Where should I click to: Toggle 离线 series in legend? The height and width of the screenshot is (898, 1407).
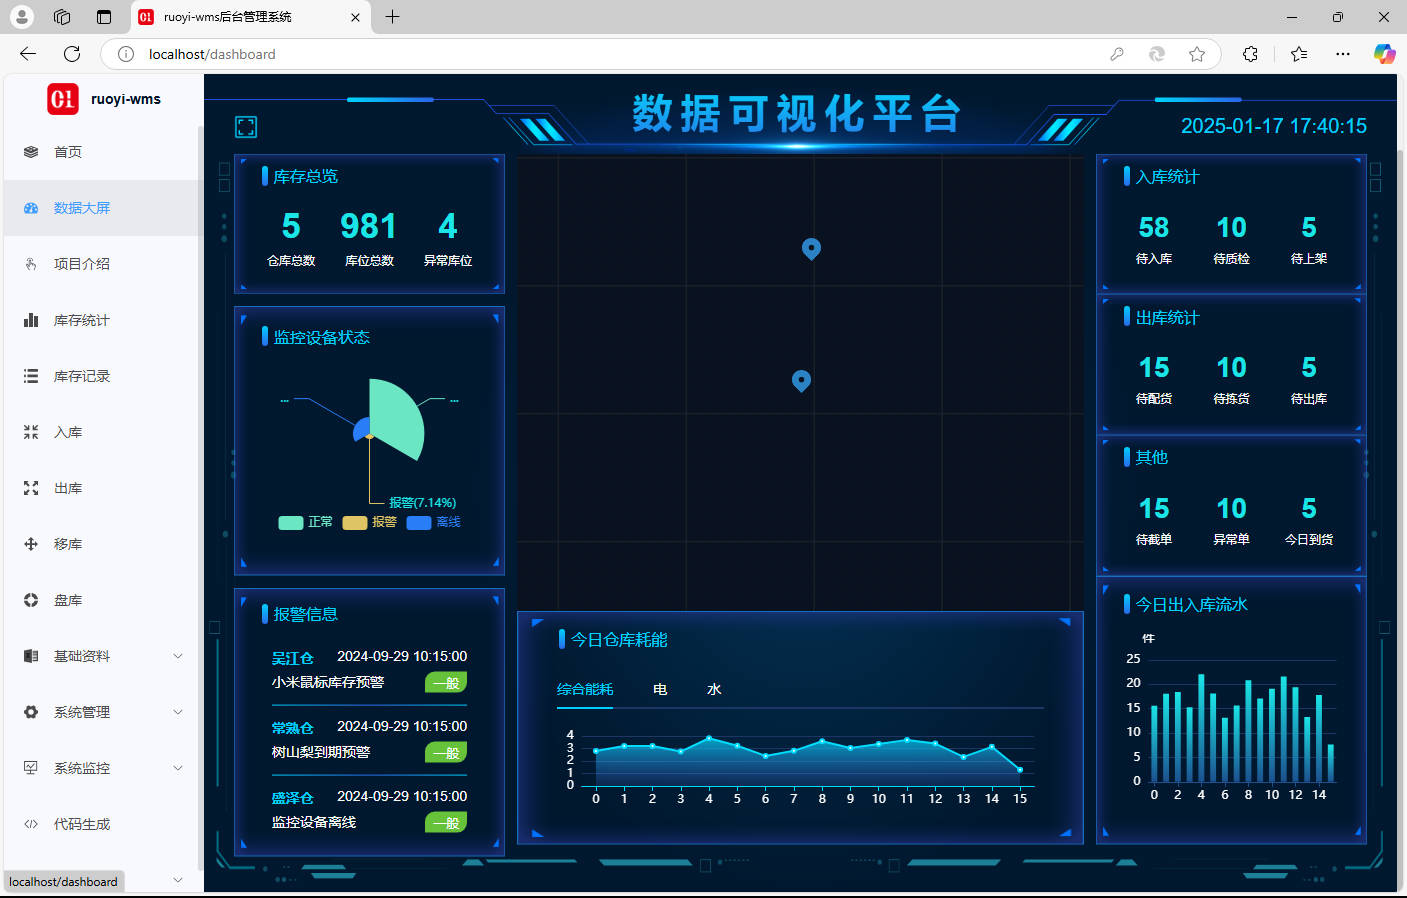434,522
